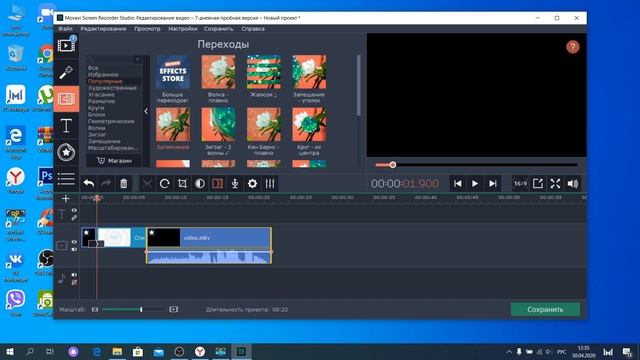Split the clip with the scissors icon
The height and width of the screenshot is (360, 640).
pyautogui.click(x=147, y=184)
